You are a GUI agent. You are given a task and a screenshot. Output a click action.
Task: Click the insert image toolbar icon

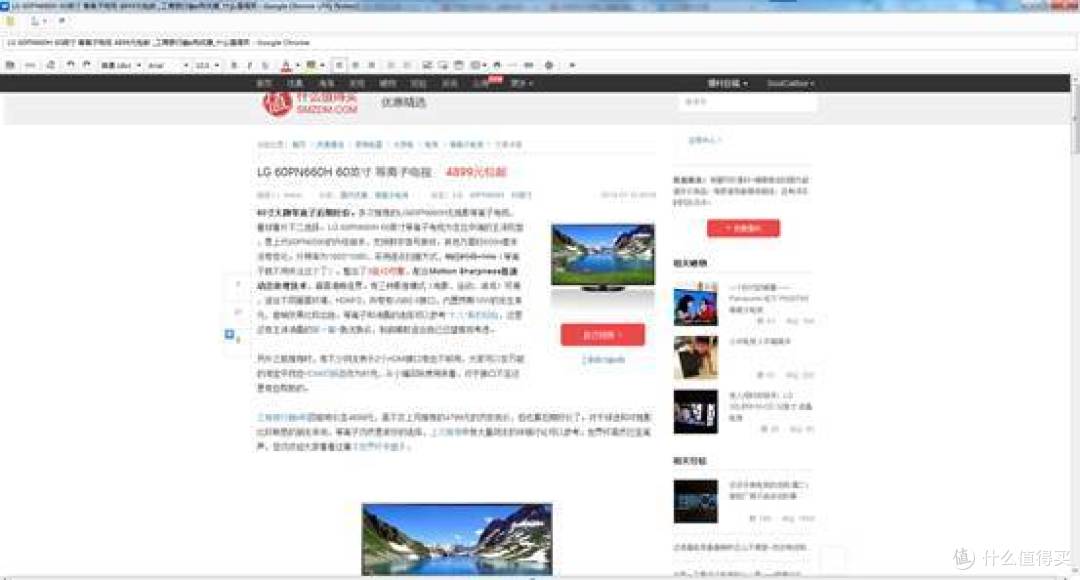(427, 65)
